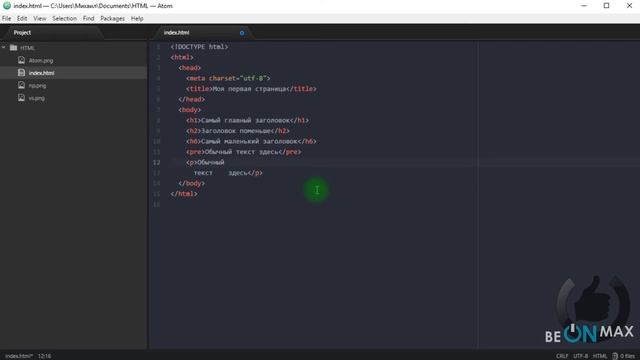The image size is (640, 360).
Task: Click index.html file name in status bar
Action: [19, 356]
